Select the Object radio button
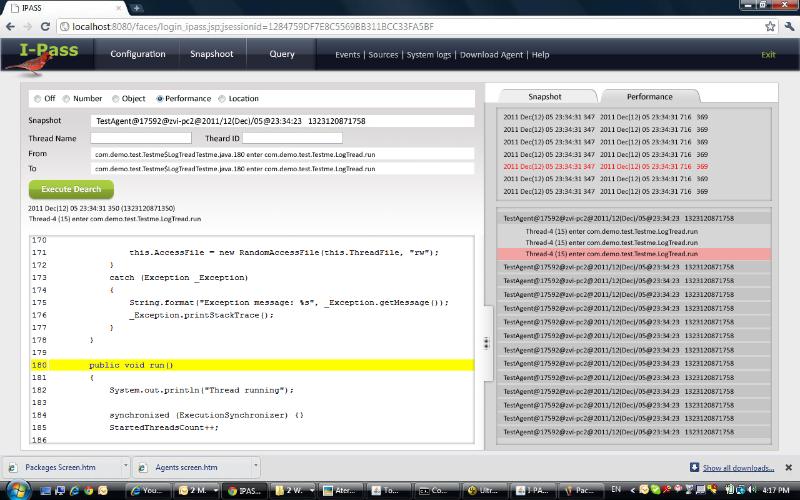This screenshot has width=800, height=500. 115,98
